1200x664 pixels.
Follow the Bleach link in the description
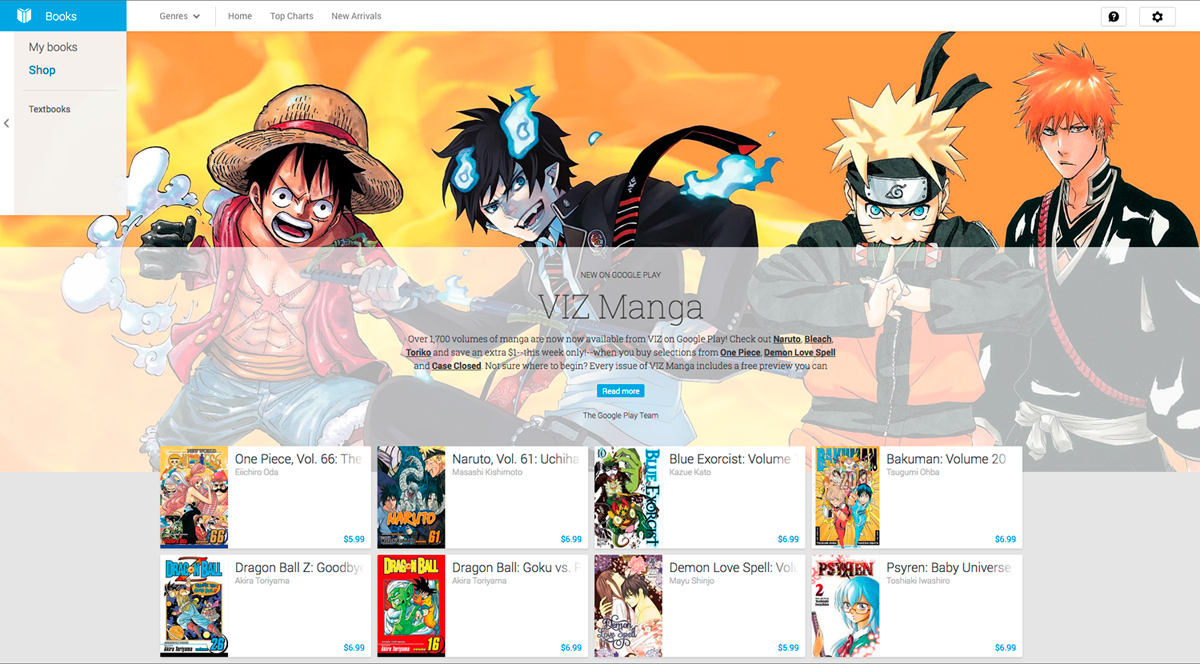pos(818,339)
